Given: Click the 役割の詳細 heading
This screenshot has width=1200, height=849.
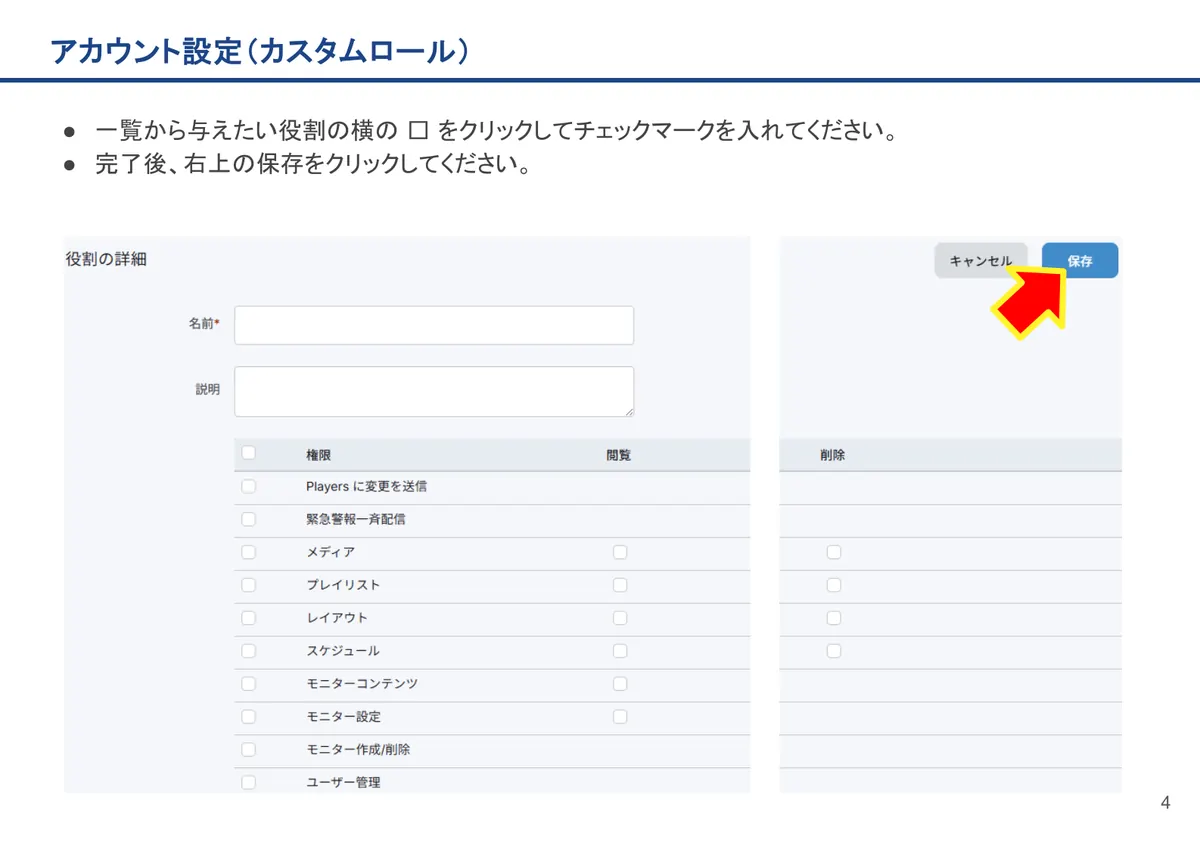Looking at the screenshot, I should pyautogui.click(x=106, y=259).
